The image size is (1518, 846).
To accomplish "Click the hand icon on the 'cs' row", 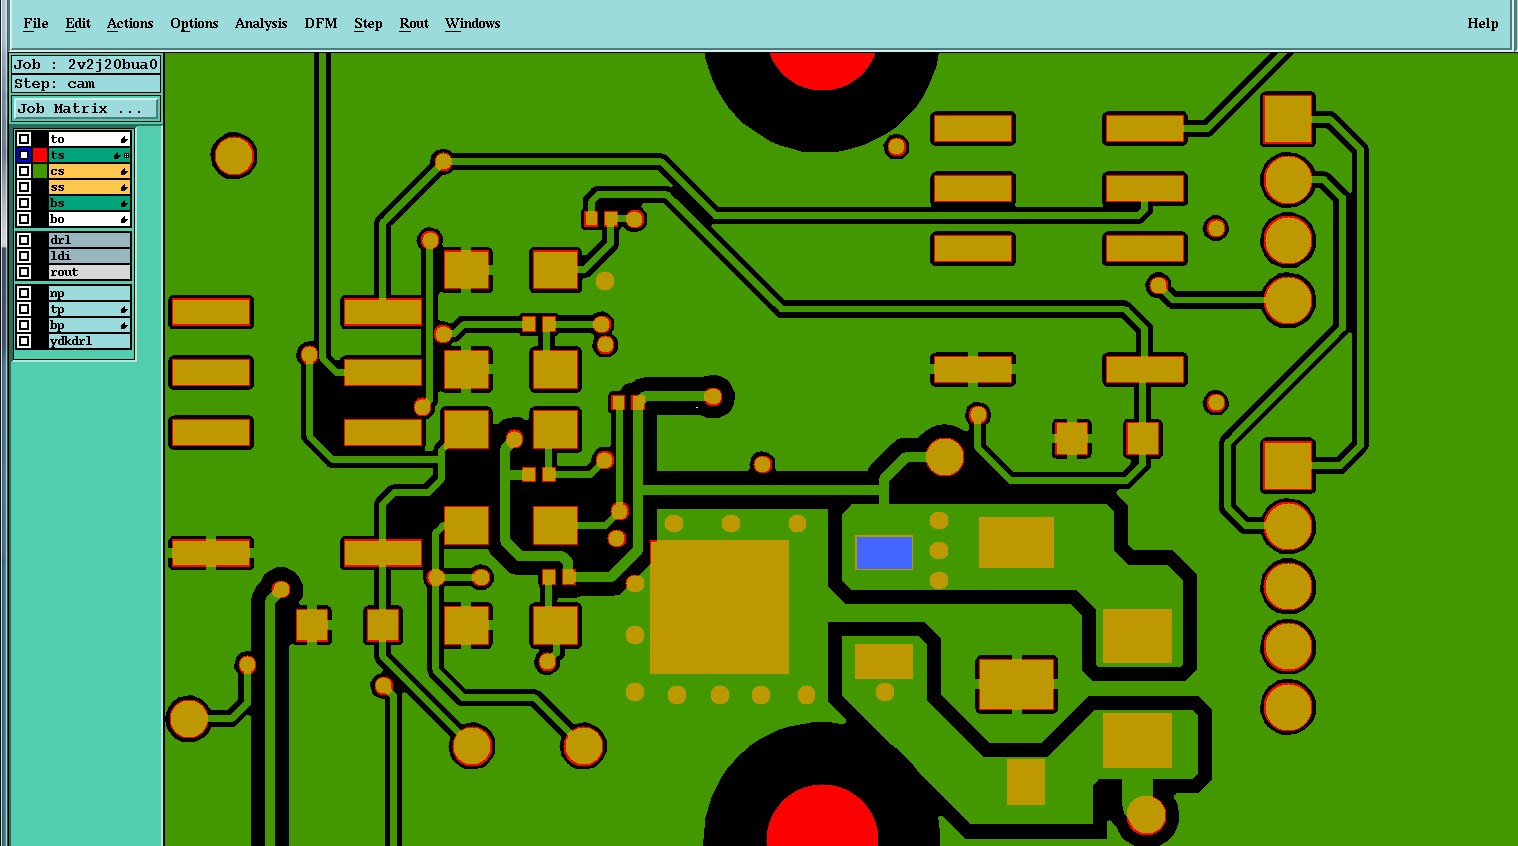I will click(124, 172).
